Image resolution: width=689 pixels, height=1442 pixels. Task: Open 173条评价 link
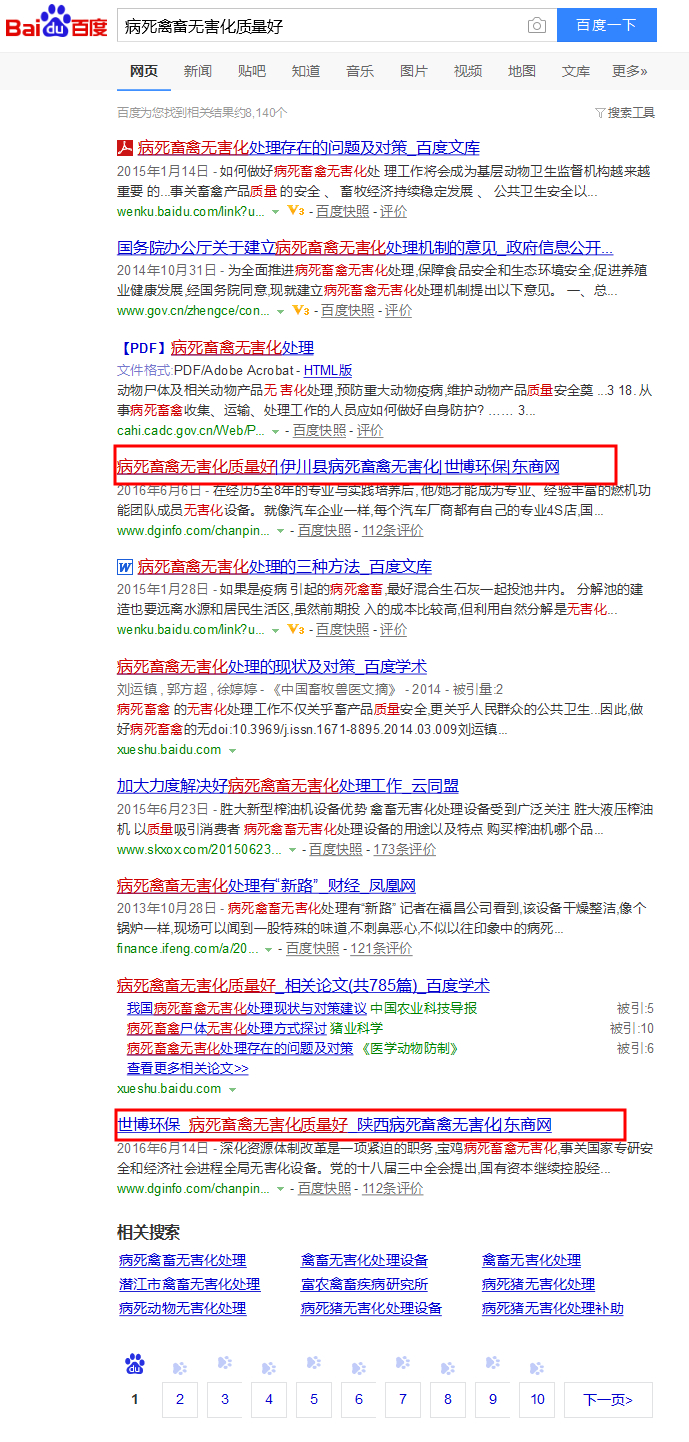tap(405, 849)
